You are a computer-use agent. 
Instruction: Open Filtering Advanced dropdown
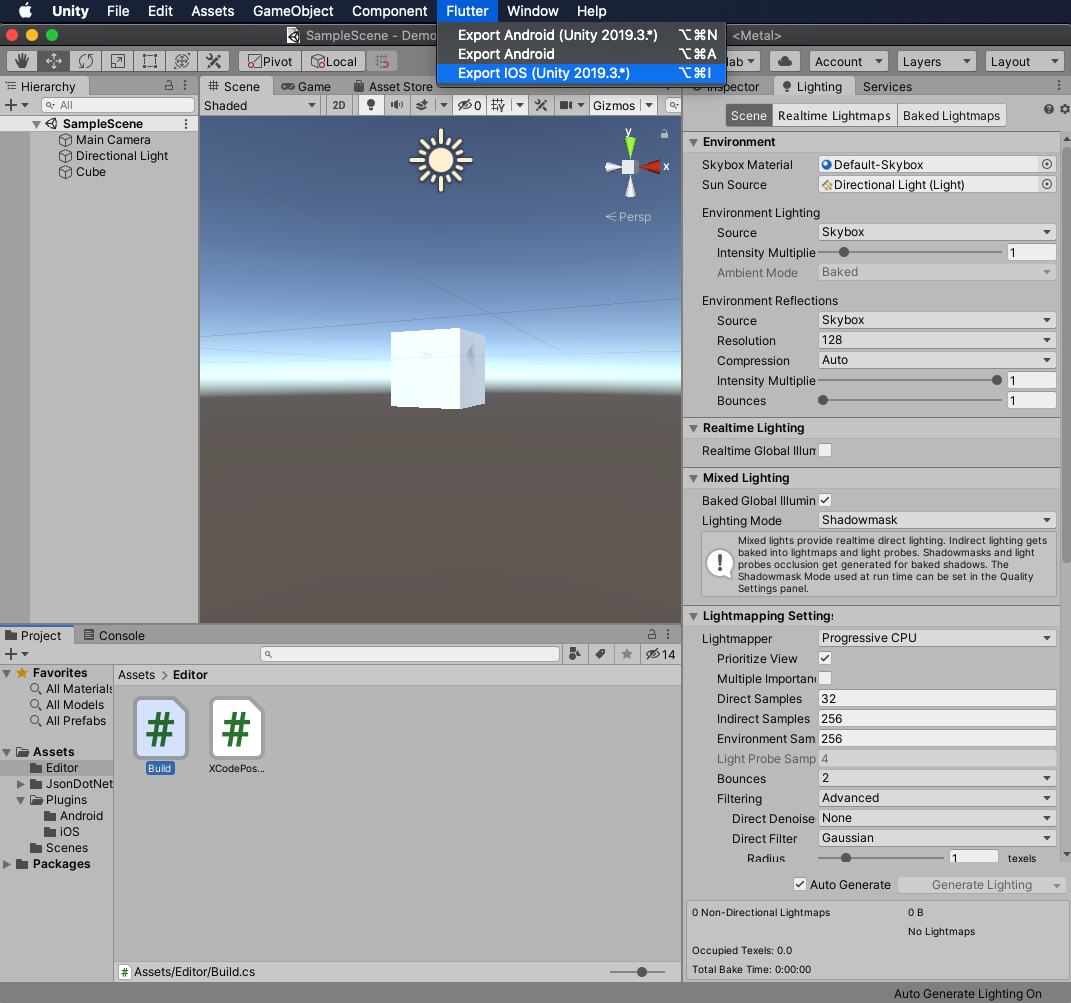[937, 798]
